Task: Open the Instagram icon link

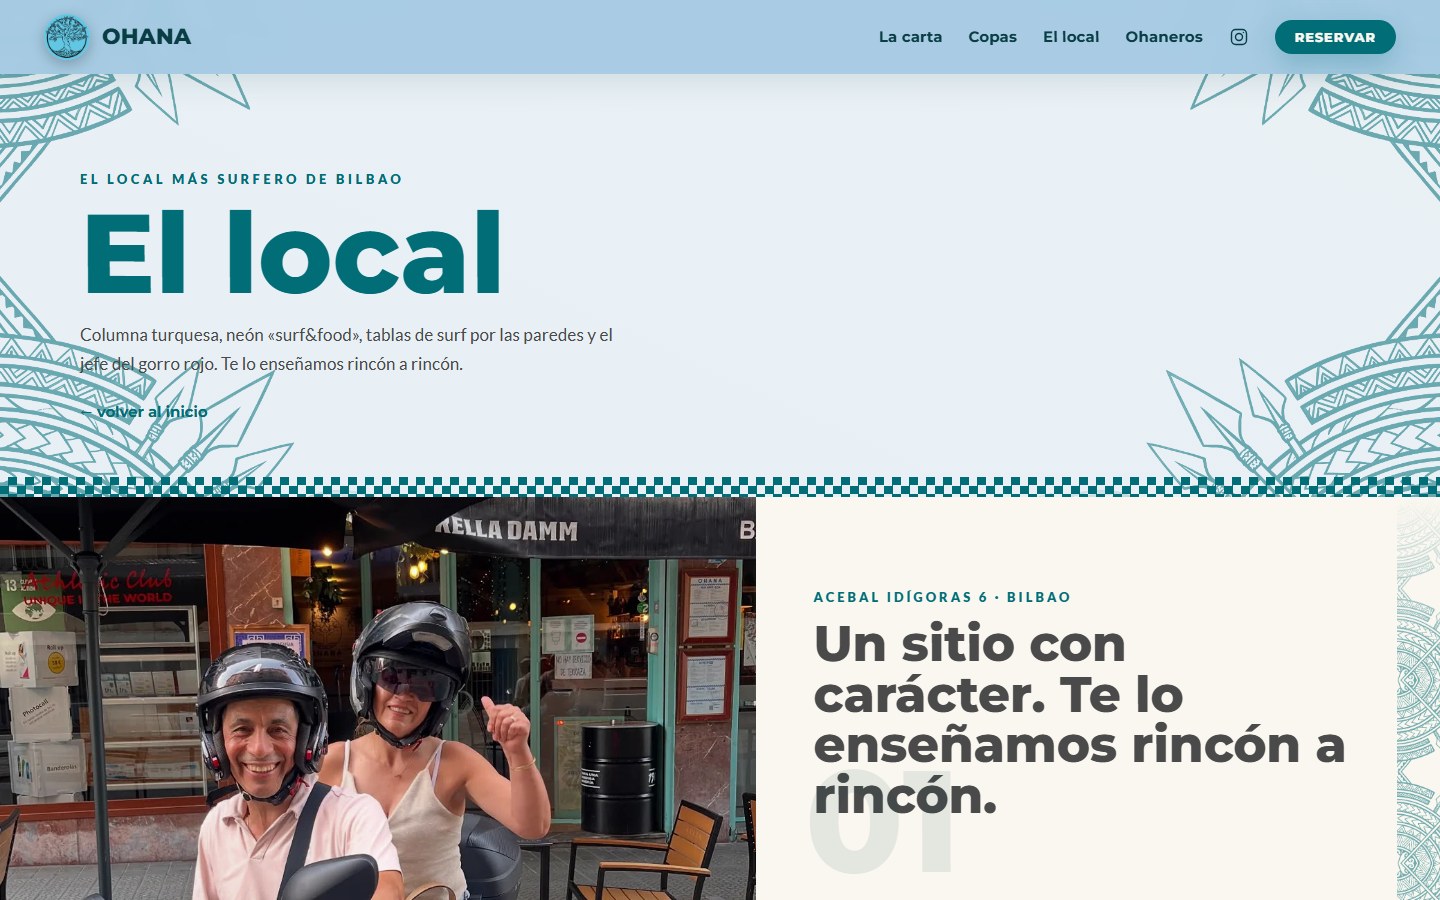Action: [x=1238, y=37]
